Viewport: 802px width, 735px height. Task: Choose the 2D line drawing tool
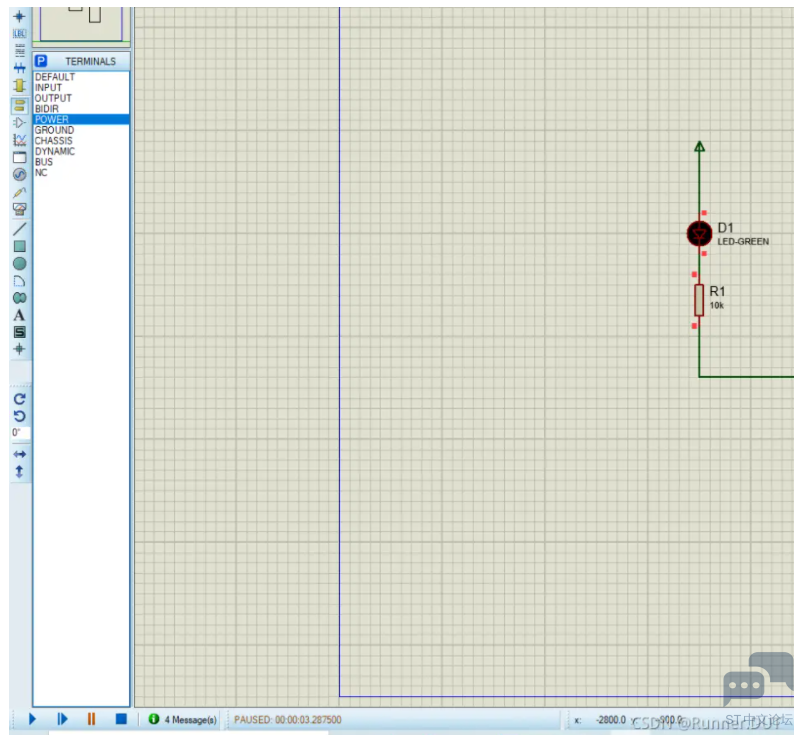click(x=19, y=228)
